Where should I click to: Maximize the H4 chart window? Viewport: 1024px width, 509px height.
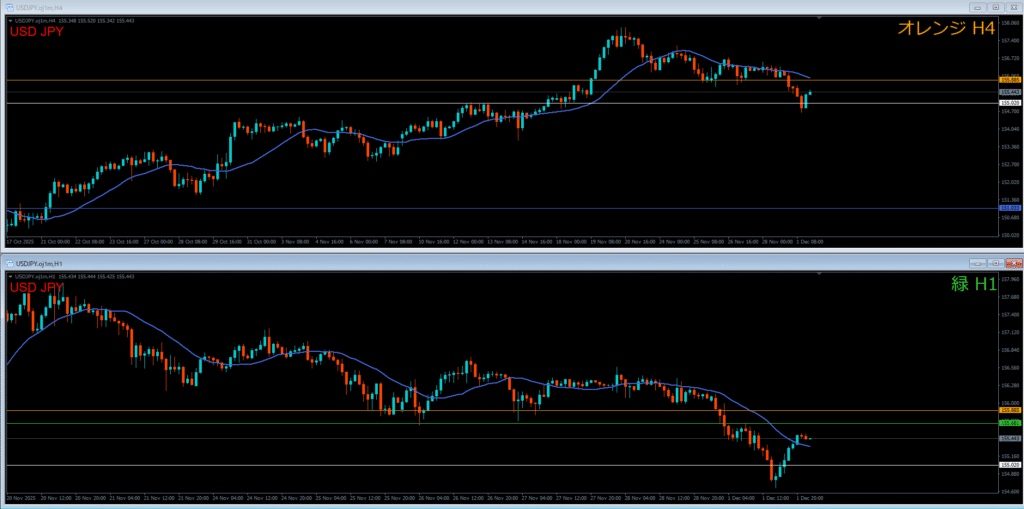click(995, 7)
